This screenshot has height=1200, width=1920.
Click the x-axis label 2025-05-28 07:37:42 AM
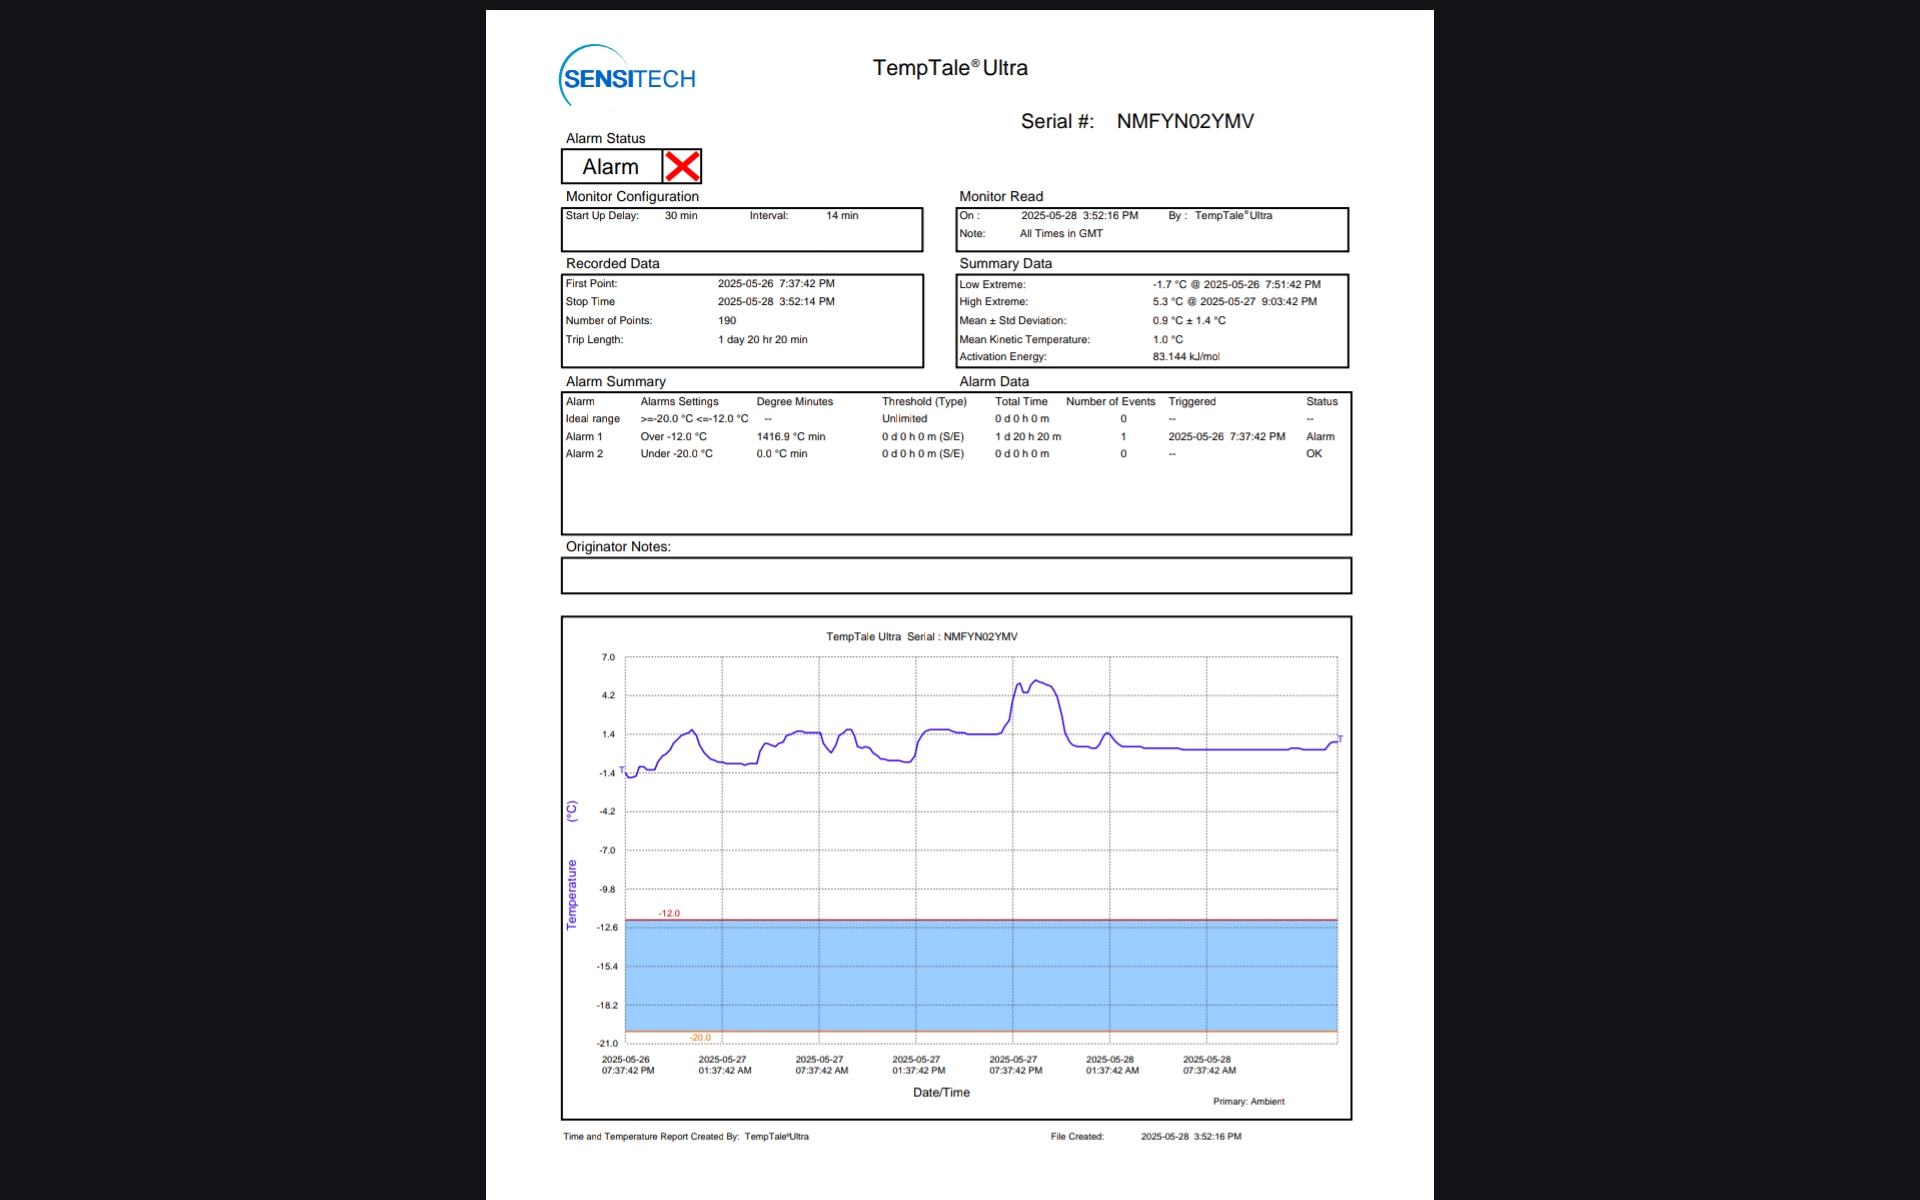coord(1209,1065)
